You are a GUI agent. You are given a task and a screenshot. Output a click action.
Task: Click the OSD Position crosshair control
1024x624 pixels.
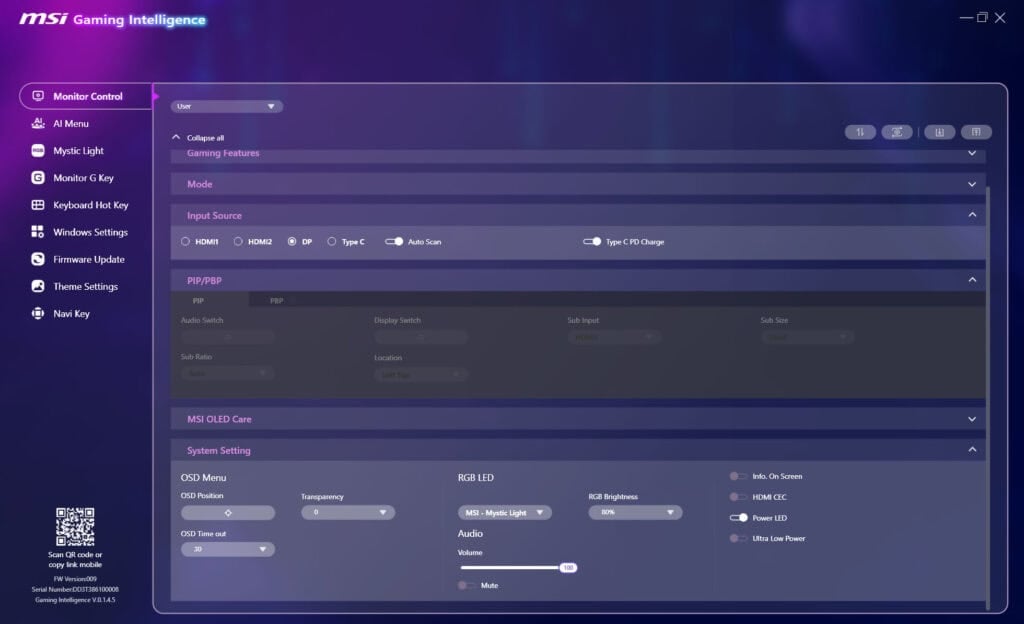228,512
